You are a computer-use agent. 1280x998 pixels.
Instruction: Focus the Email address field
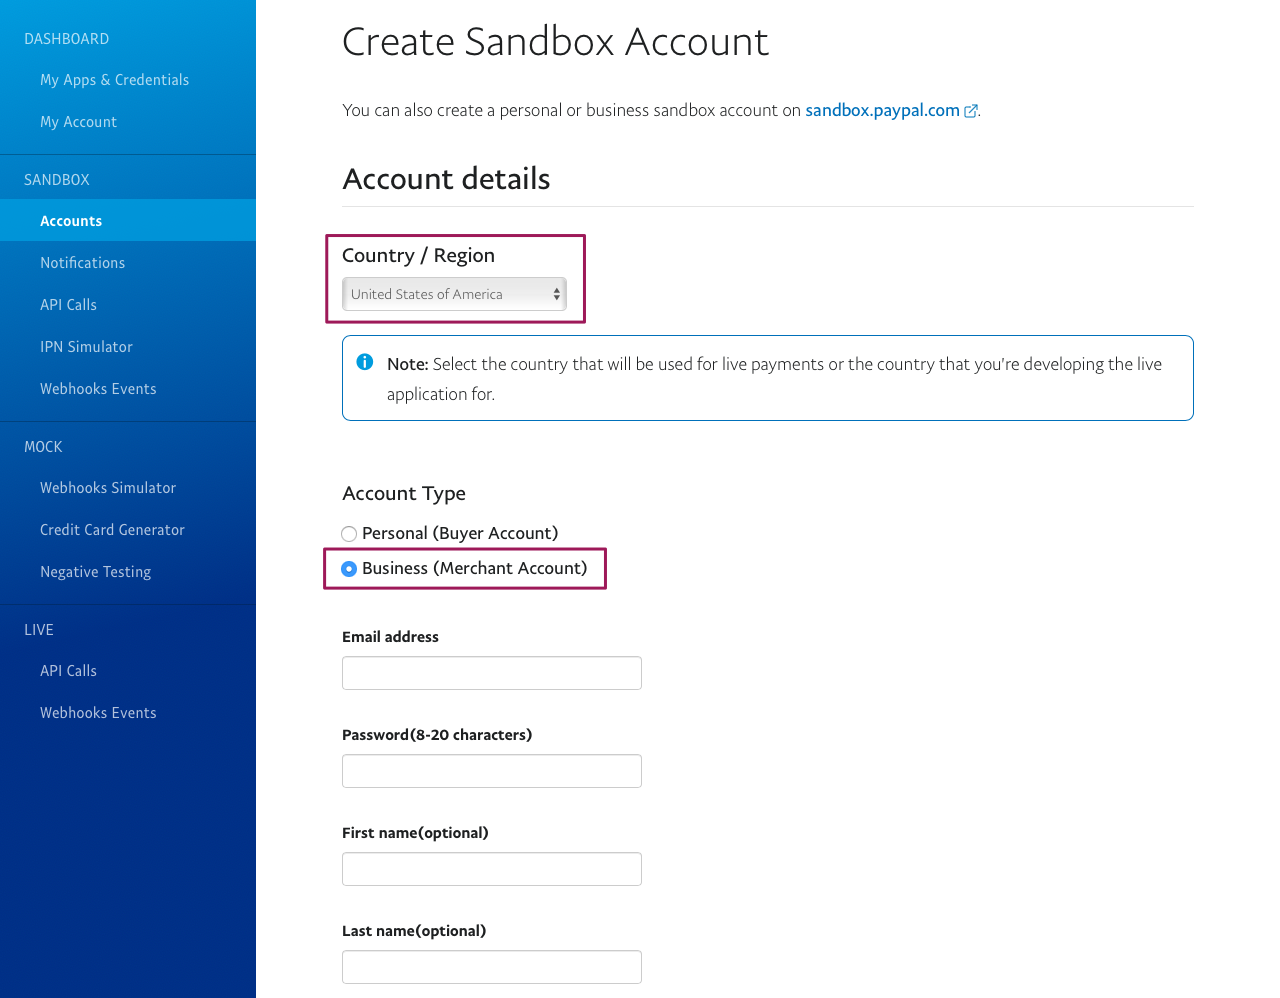click(x=492, y=673)
